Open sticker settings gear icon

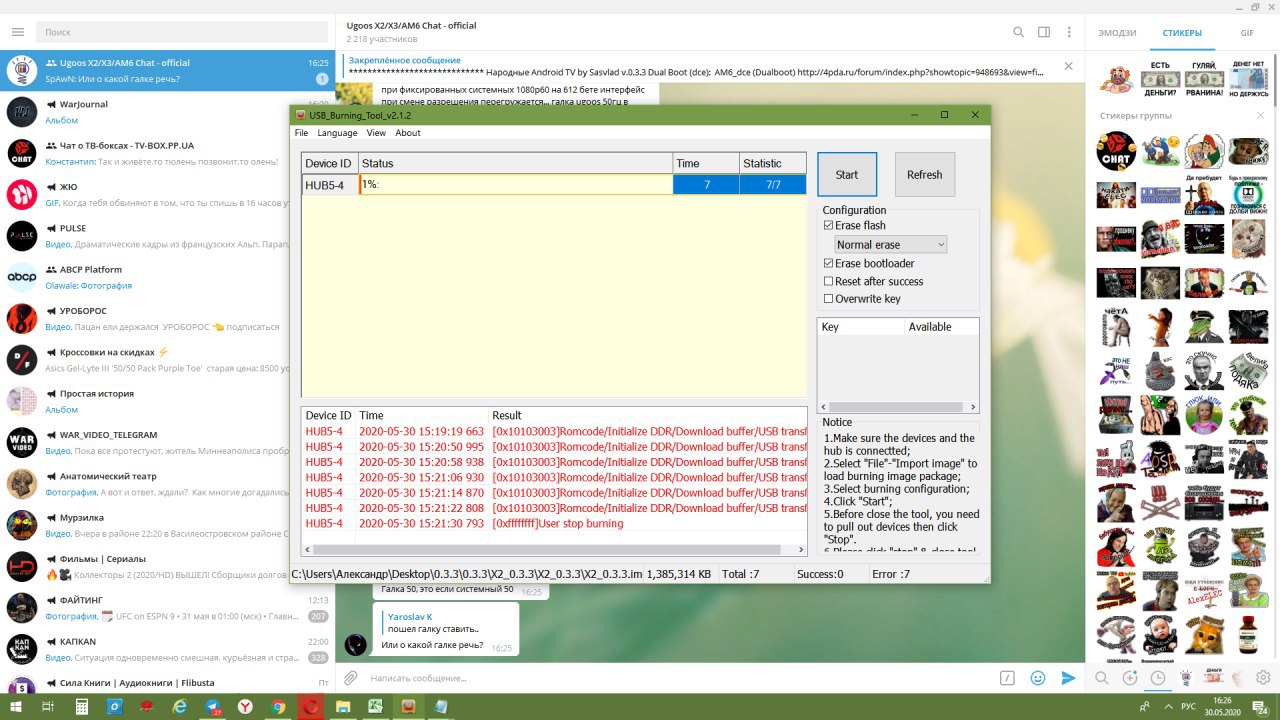click(1263, 677)
